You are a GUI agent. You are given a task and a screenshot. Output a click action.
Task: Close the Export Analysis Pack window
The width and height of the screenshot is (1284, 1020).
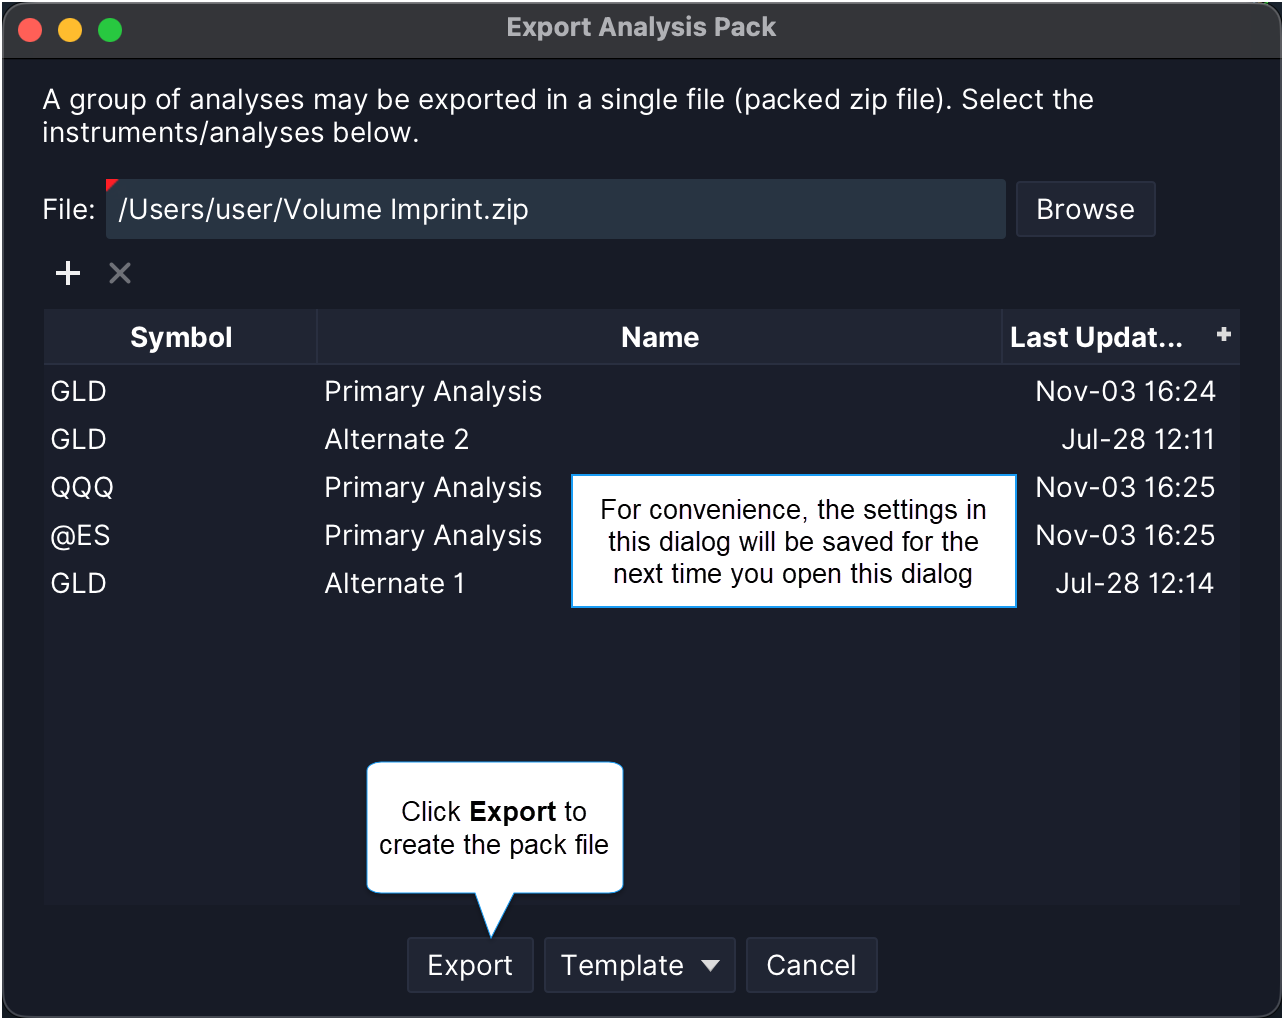30,30
